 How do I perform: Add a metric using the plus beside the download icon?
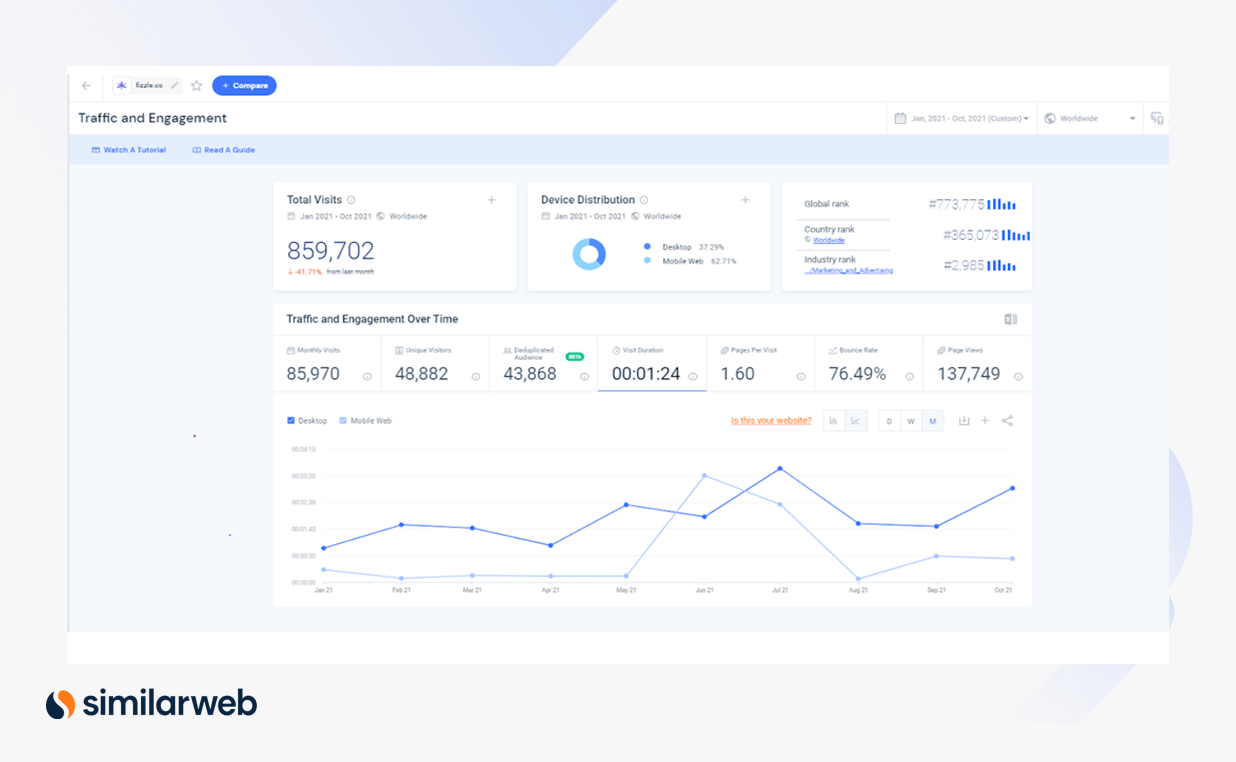click(x=985, y=420)
